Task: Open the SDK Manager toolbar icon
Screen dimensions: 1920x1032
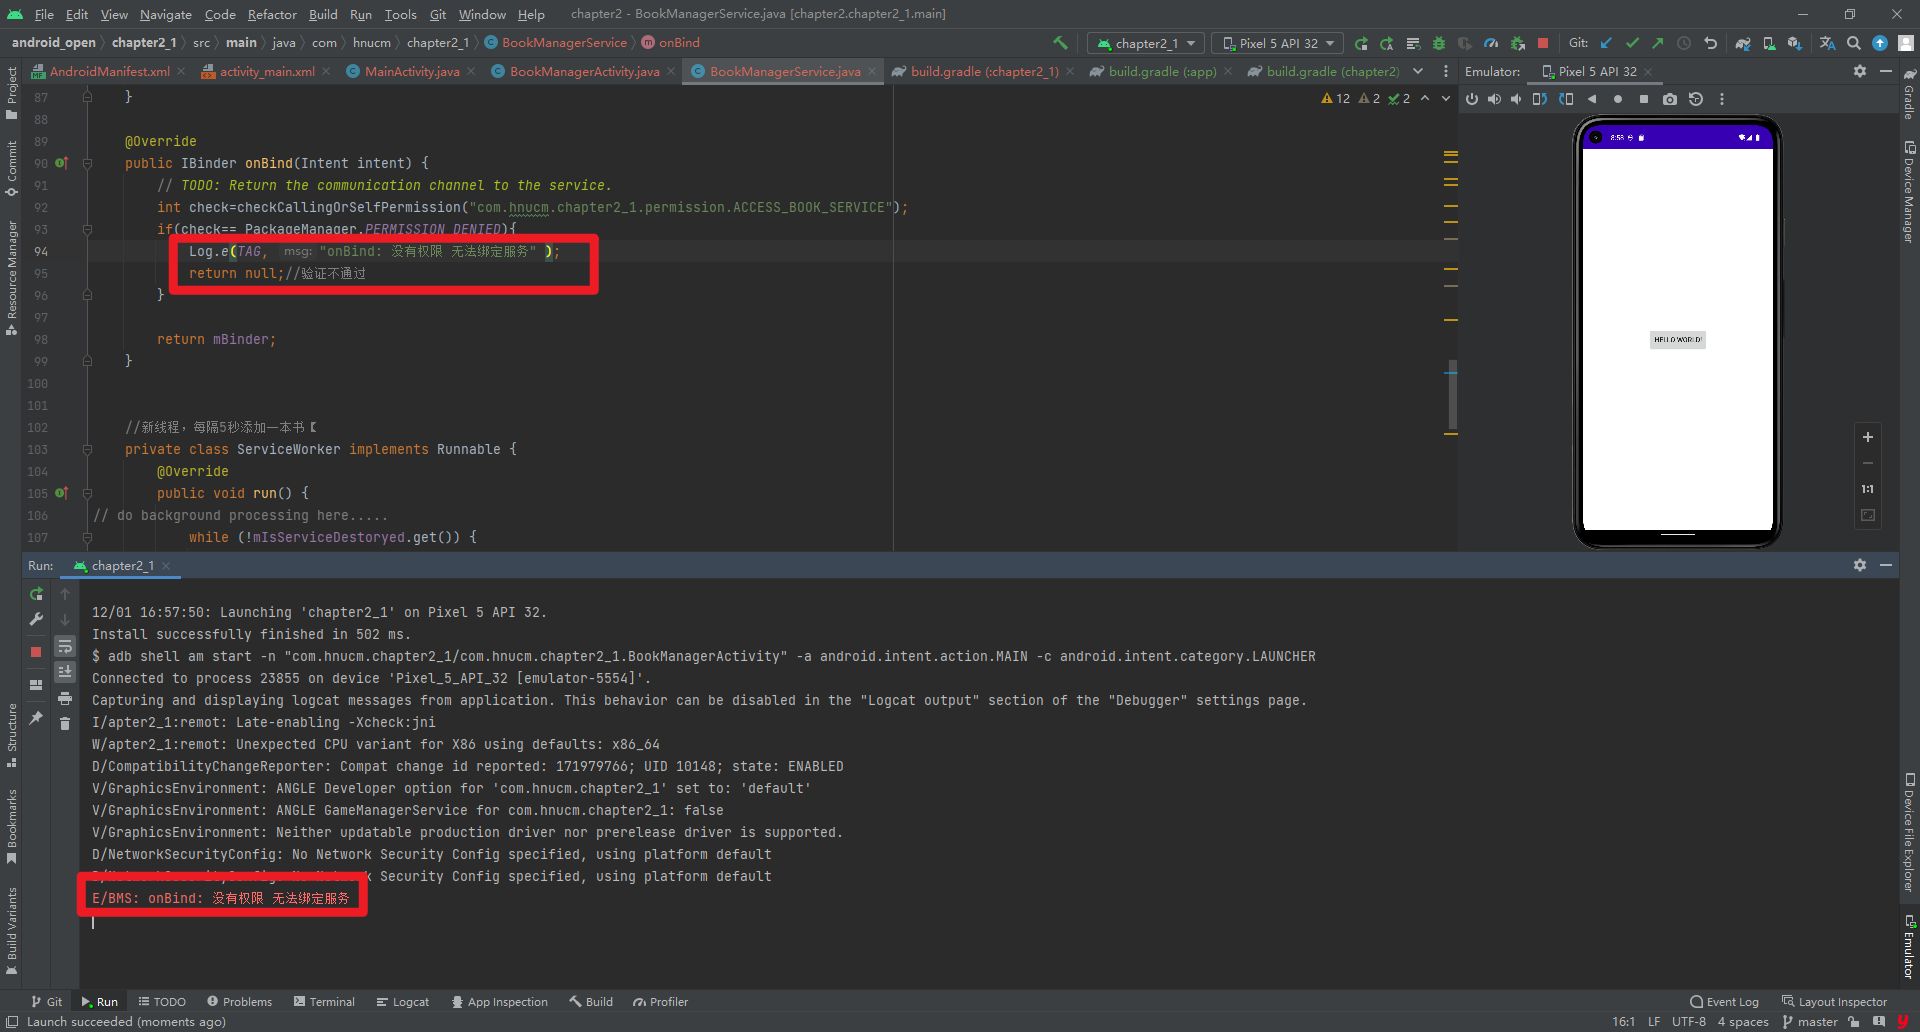Action: pos(1795,43)
